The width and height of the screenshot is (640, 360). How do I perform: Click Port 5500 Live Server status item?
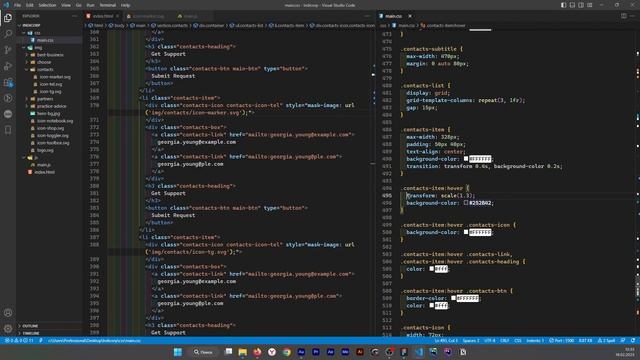click(x=562, y=340)
